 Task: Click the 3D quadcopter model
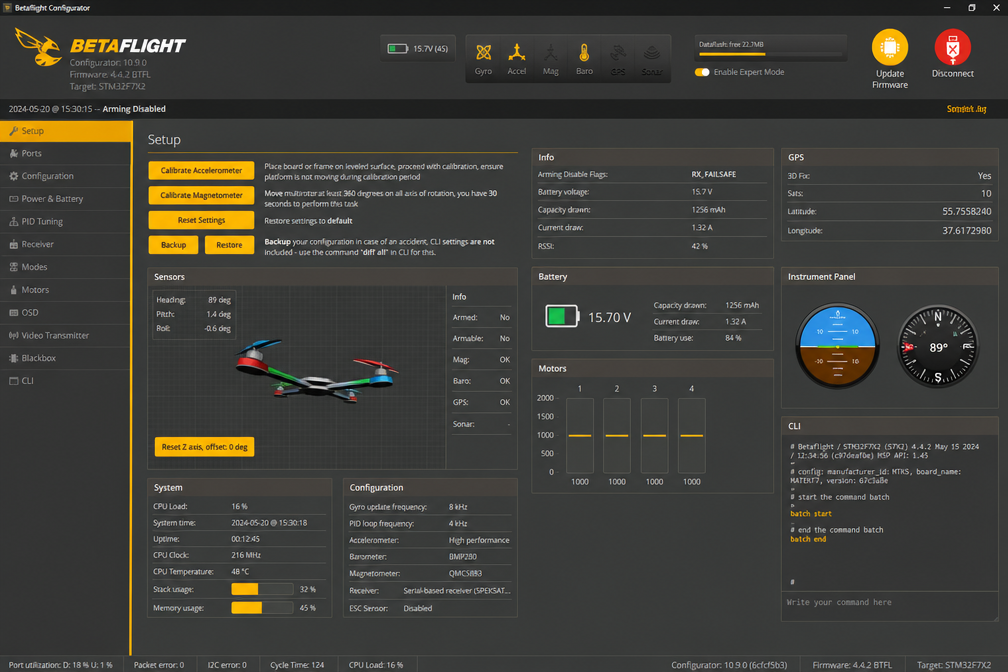click(x=316, y=371)
